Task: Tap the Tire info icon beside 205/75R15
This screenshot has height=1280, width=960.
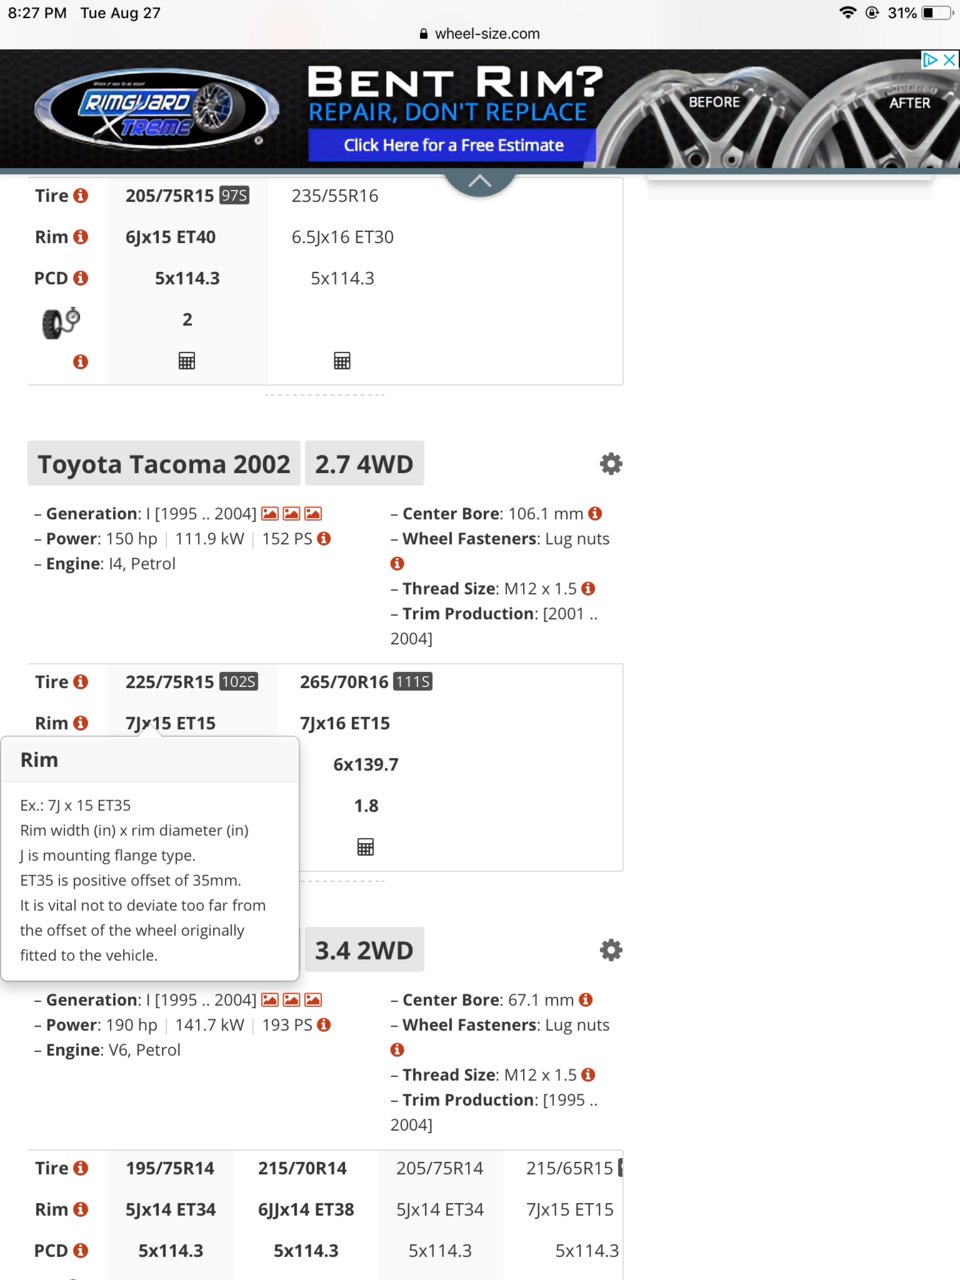Action: click(81, 196)
